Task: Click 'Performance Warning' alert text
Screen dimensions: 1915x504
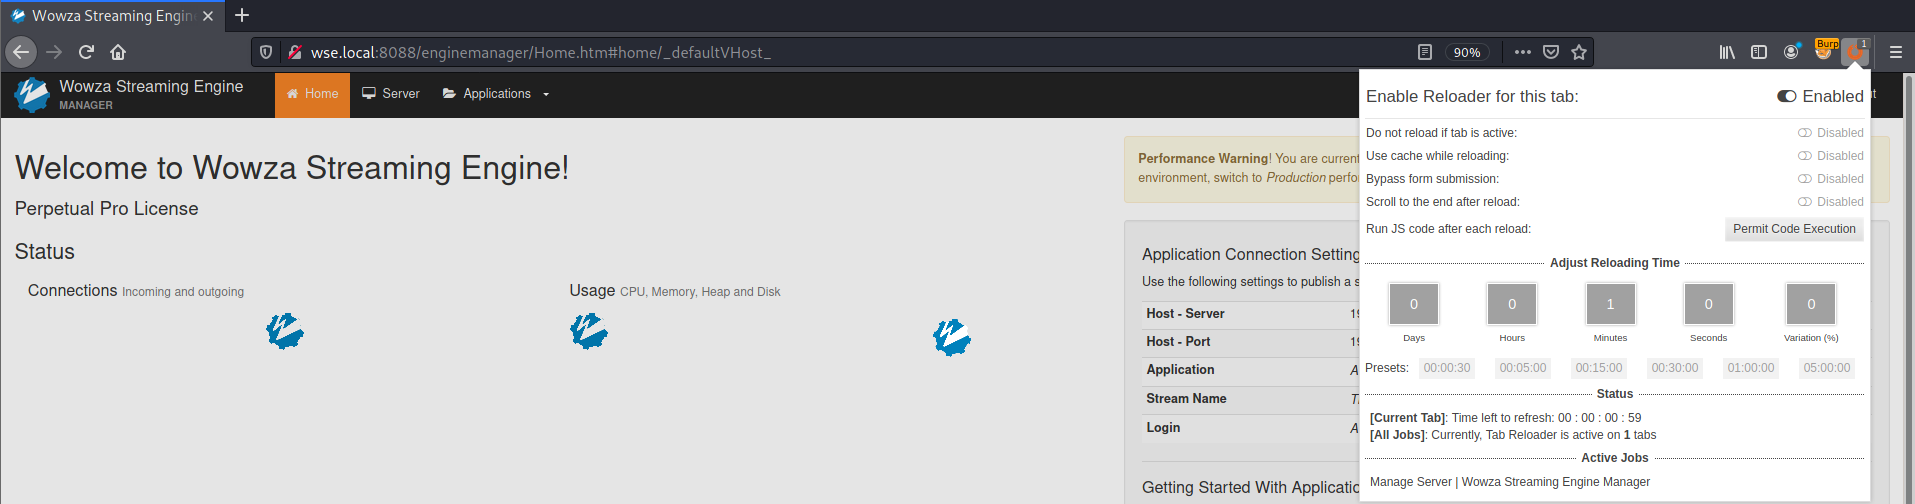Action: click(1203, 159)
